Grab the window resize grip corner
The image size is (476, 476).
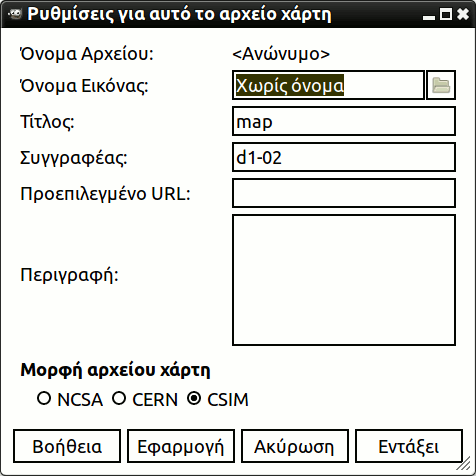pos(464,464)
